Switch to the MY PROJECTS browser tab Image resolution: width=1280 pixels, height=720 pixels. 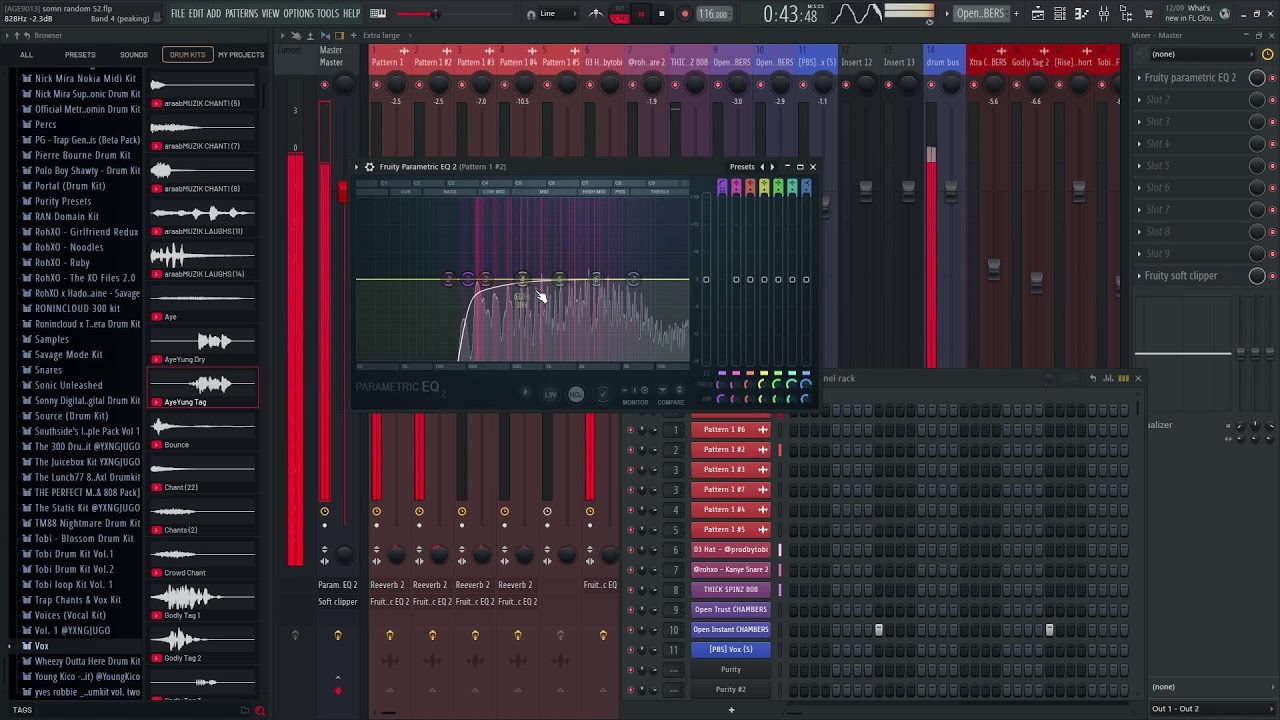(241, 55)
